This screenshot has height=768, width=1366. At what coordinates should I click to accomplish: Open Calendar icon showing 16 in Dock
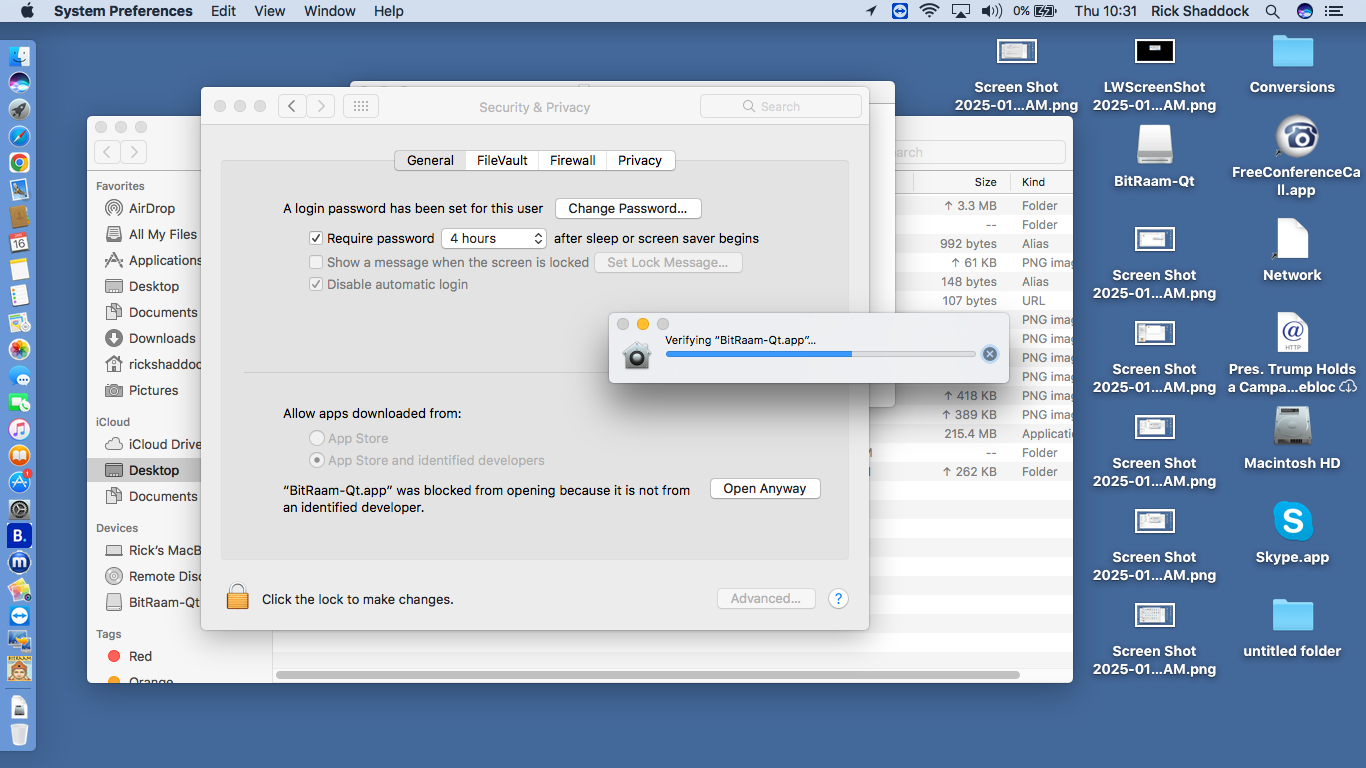(x=19, y=242)
